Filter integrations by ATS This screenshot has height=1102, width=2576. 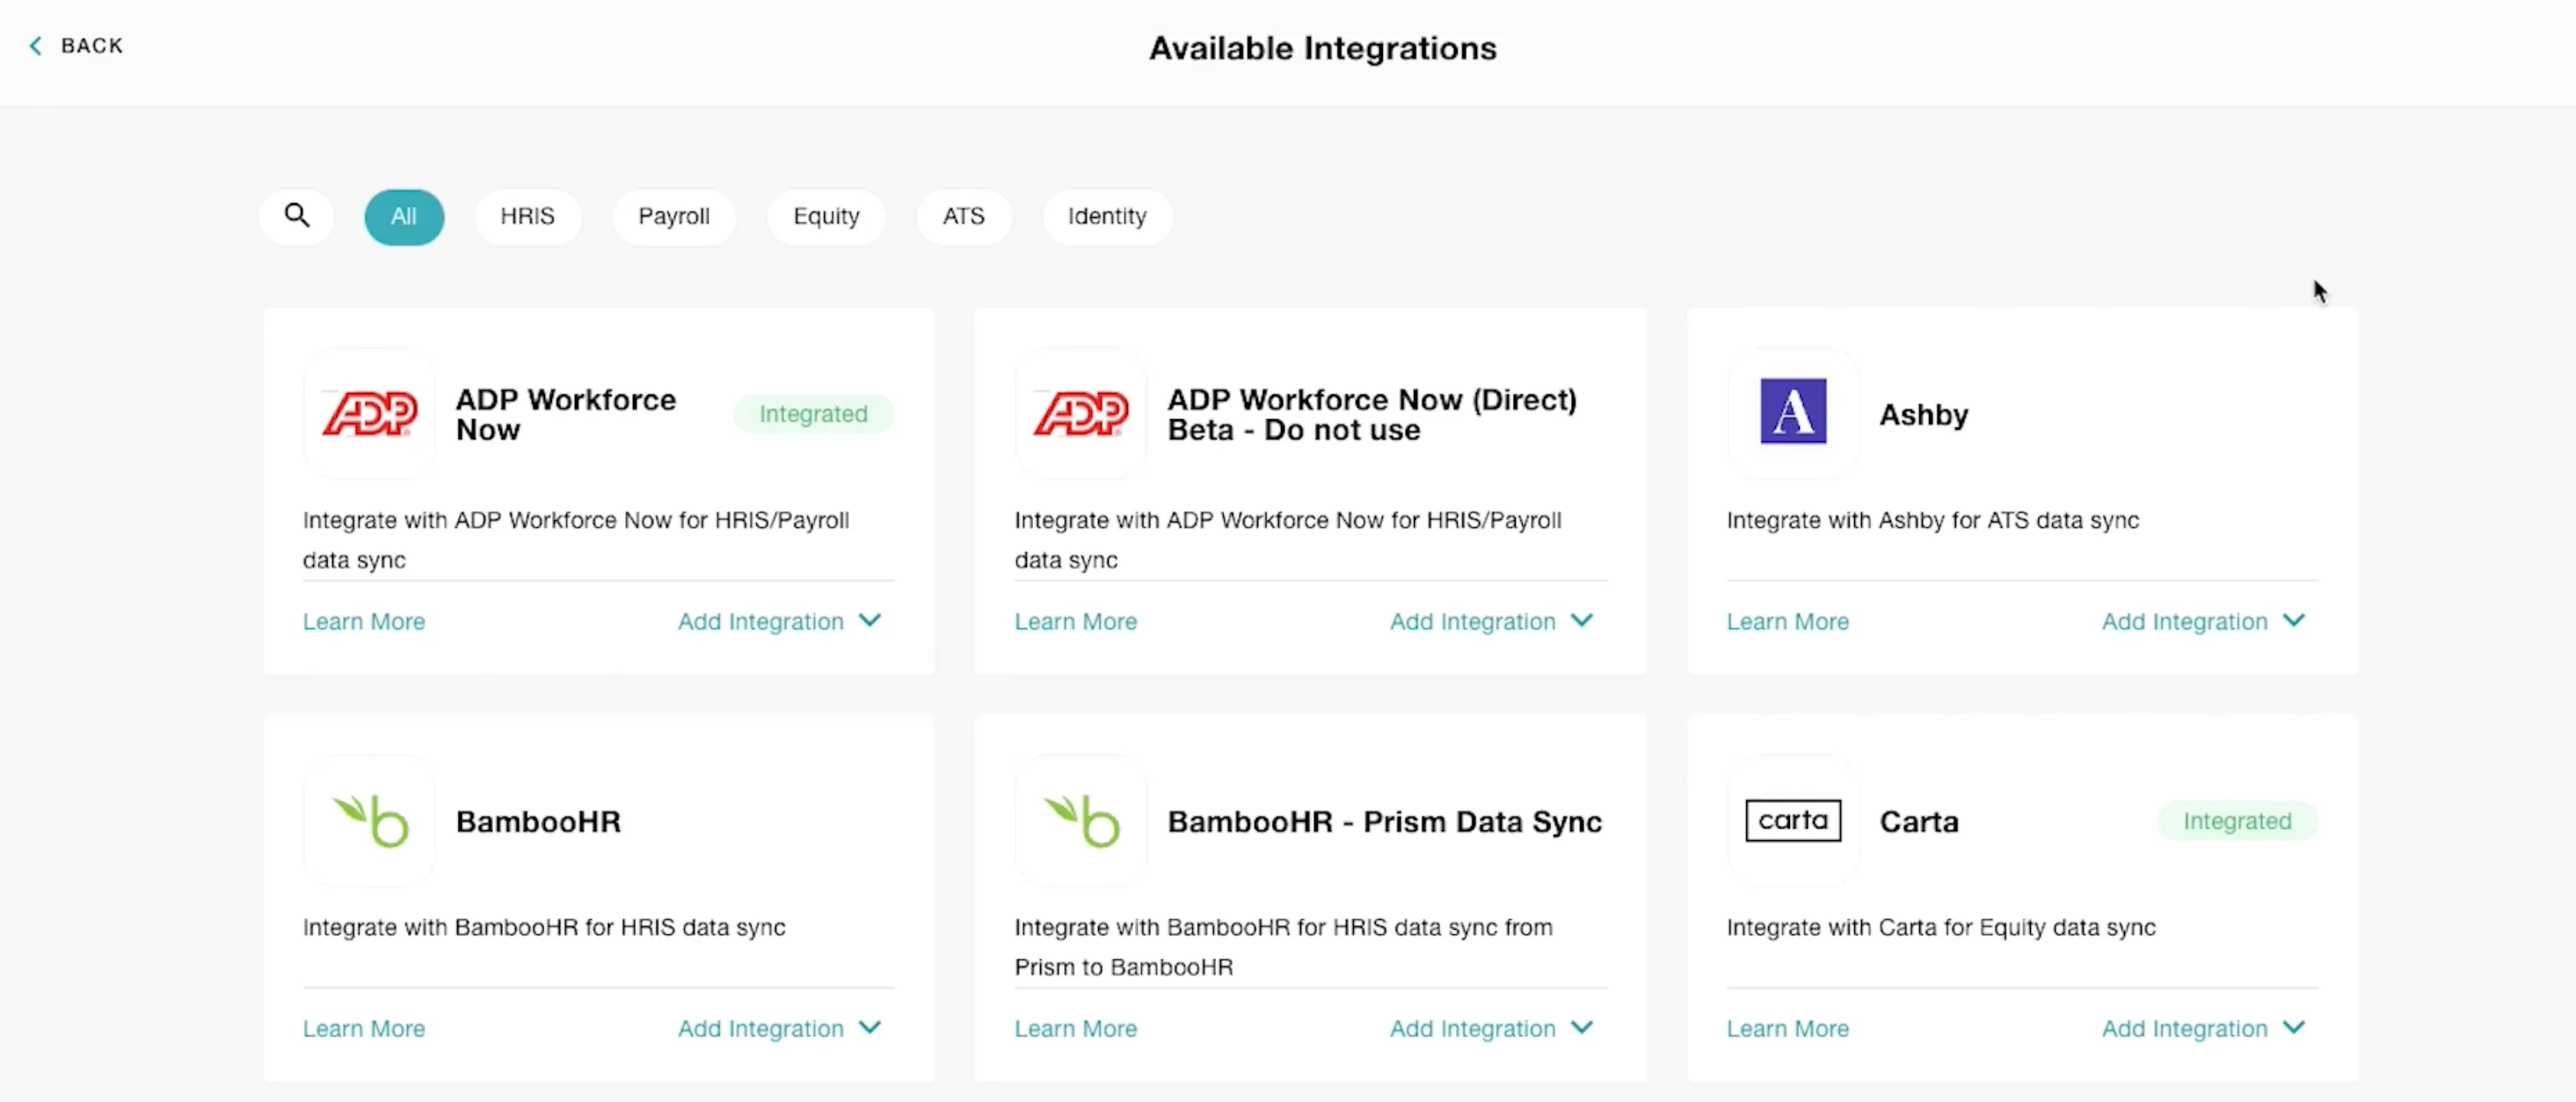coord(963,216)
